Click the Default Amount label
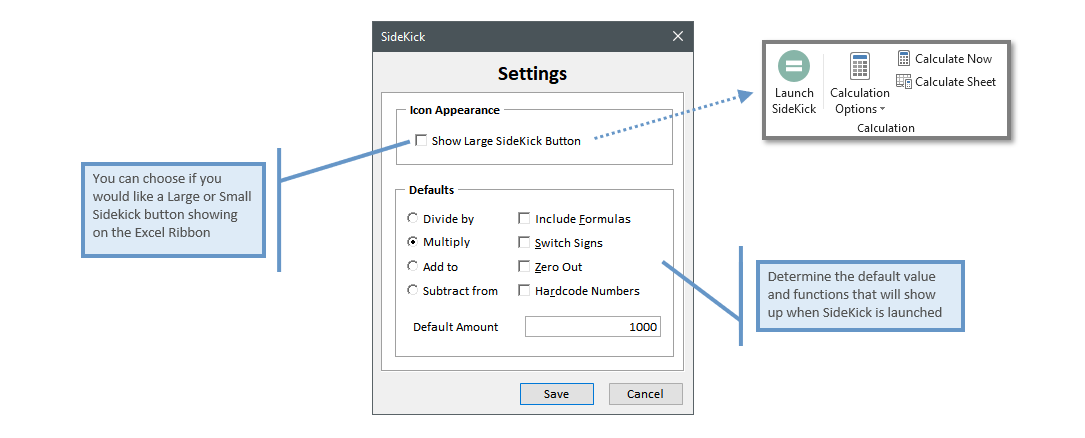Image resolution: width=1085 pixels, height=438 pixels. tap(455, 327)
